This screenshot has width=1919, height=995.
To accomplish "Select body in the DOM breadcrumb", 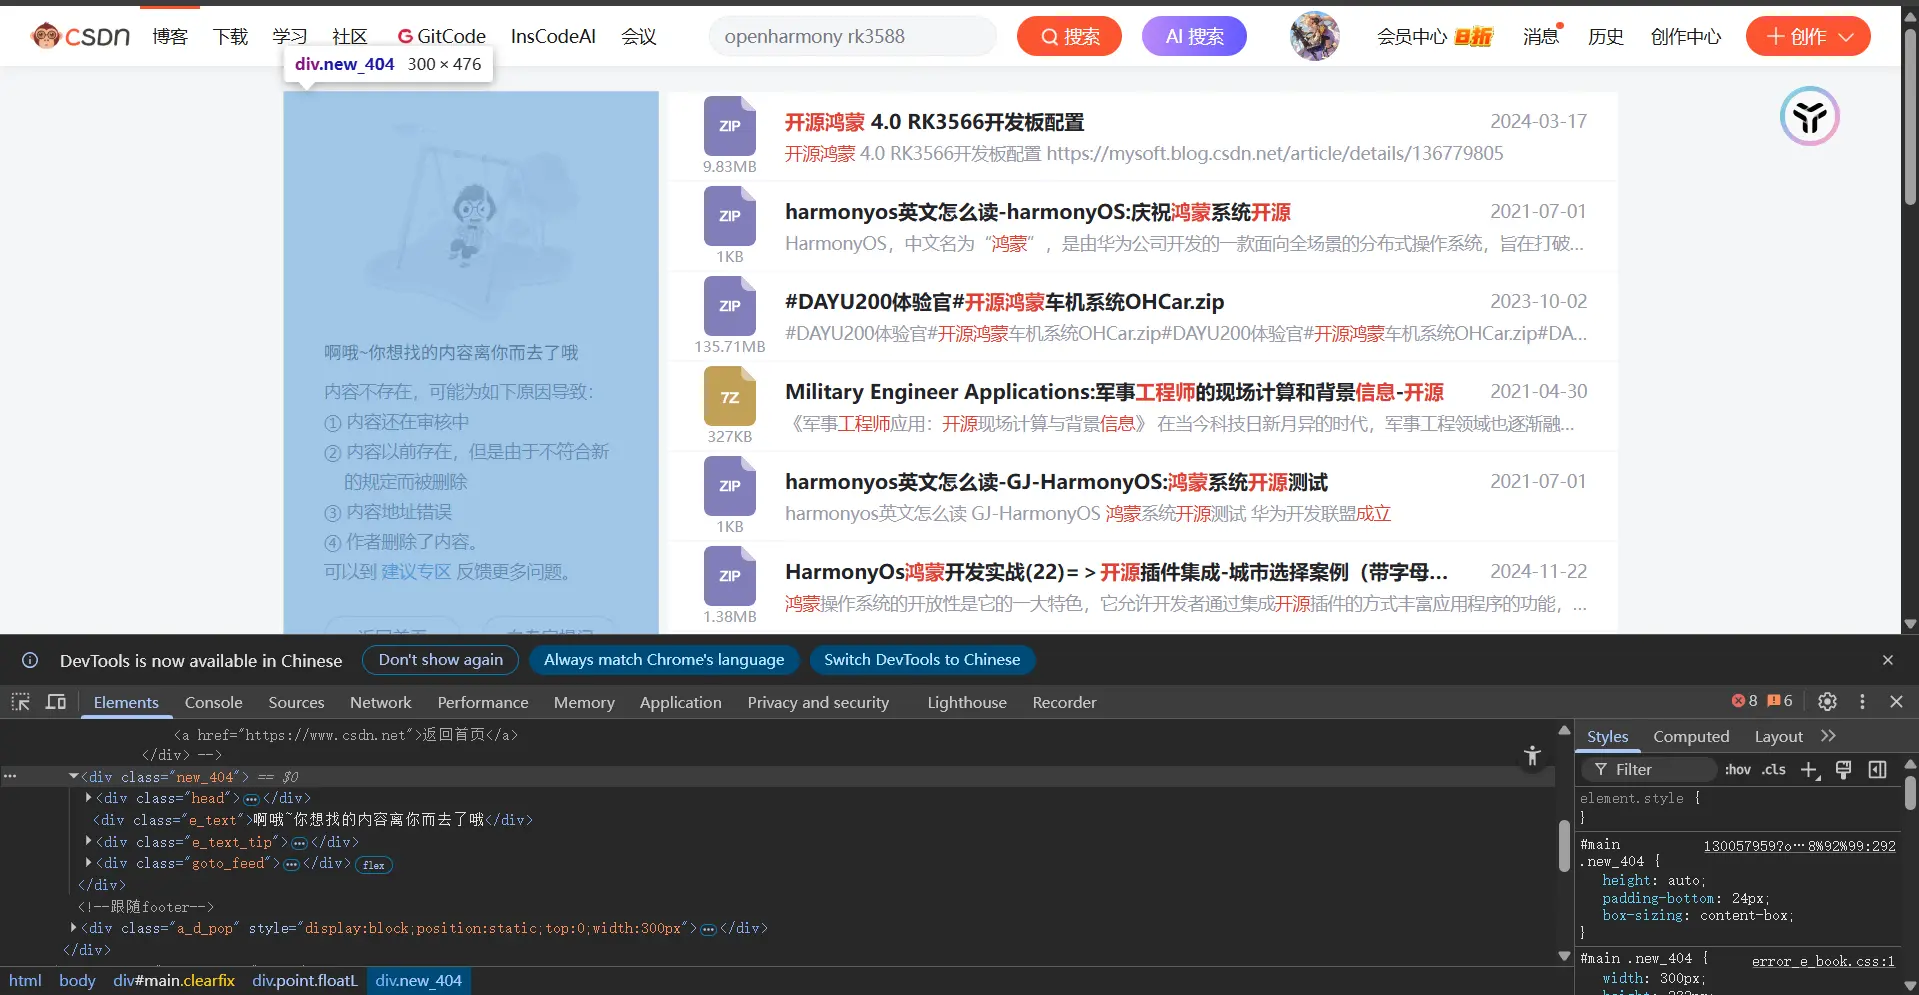I will [x=77, y=981].
